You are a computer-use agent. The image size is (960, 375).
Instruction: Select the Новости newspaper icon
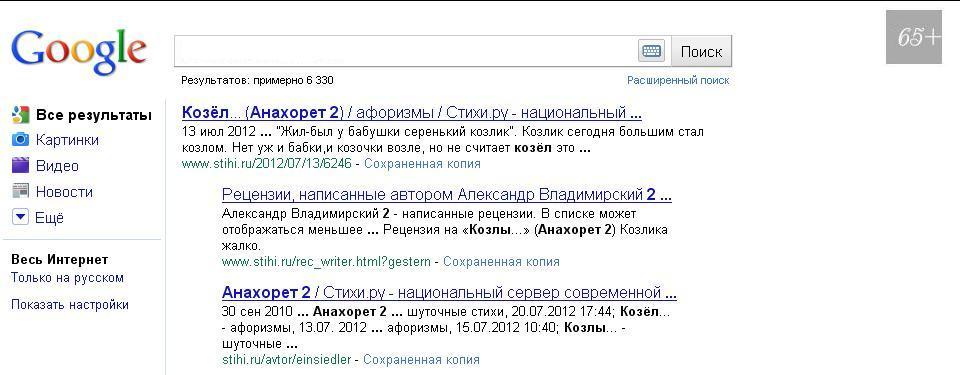pyautogui.click(x=20, y=191)
